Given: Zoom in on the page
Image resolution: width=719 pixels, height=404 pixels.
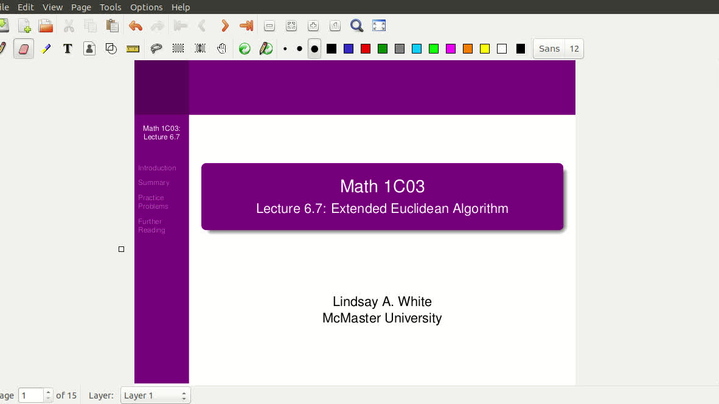Looking at the screenshot, I should click(x=313, y=26).
